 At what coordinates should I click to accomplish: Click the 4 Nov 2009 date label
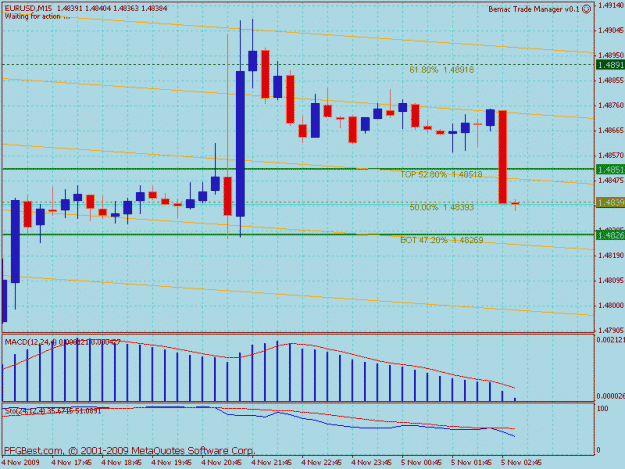tap(20, 463)
